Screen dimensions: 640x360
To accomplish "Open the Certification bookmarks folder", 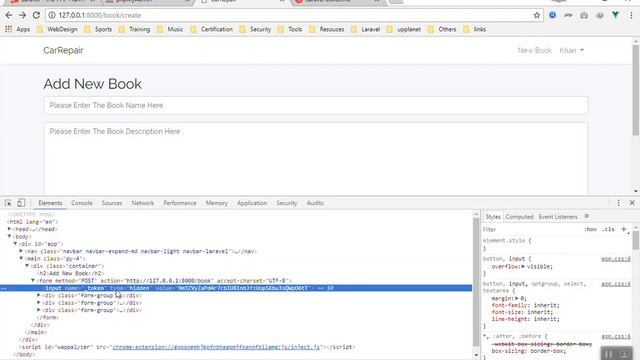I will (x=211, y=29).
